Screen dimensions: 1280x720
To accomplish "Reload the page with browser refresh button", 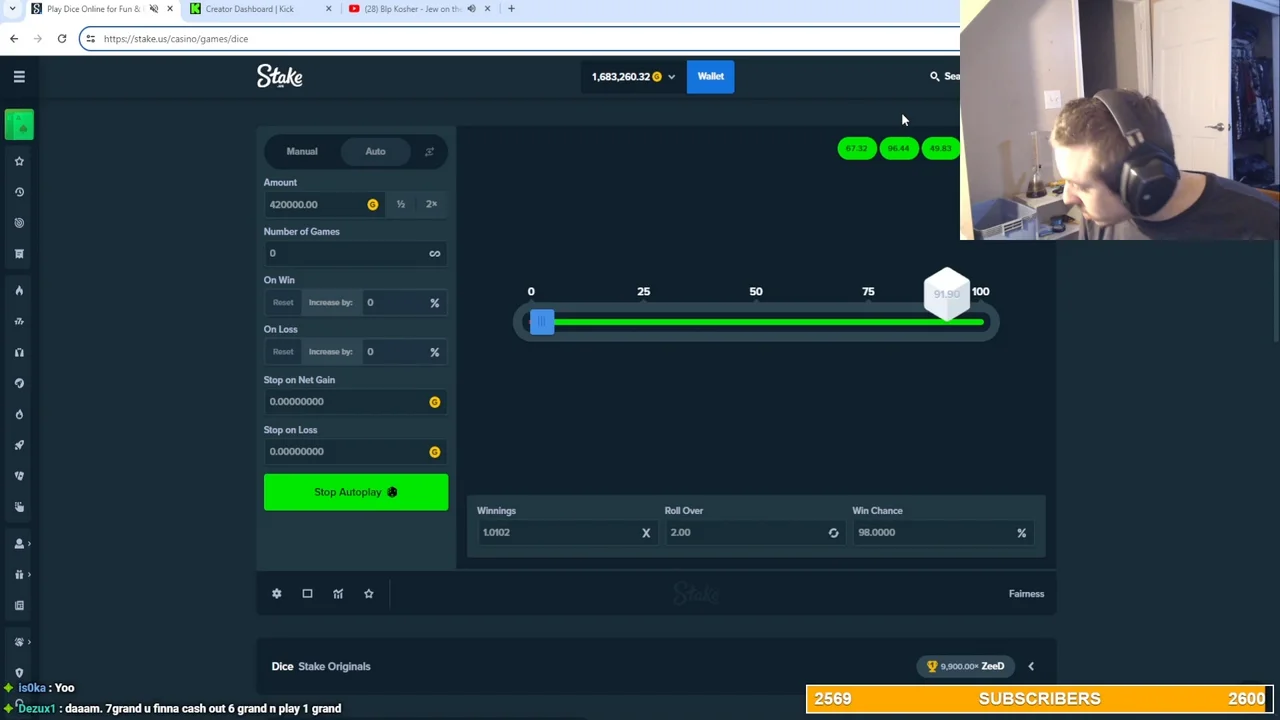I will click(62, 39).
